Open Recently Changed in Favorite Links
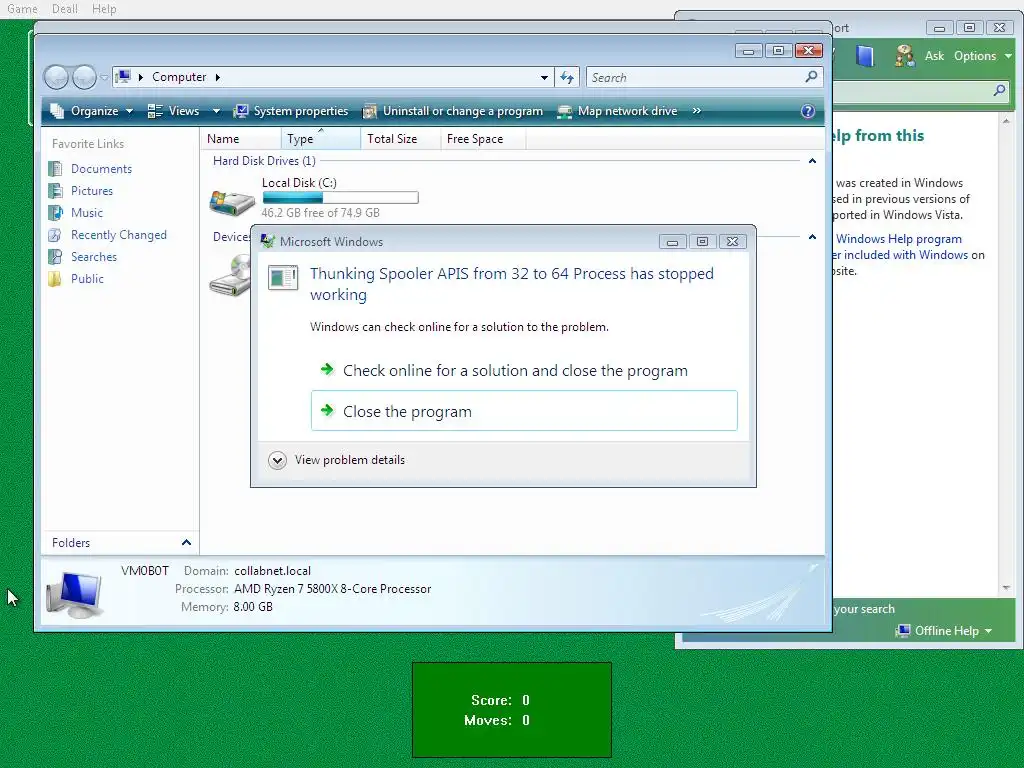The width and height of the screenshot is (1024, 768). (x=118, y=235)
